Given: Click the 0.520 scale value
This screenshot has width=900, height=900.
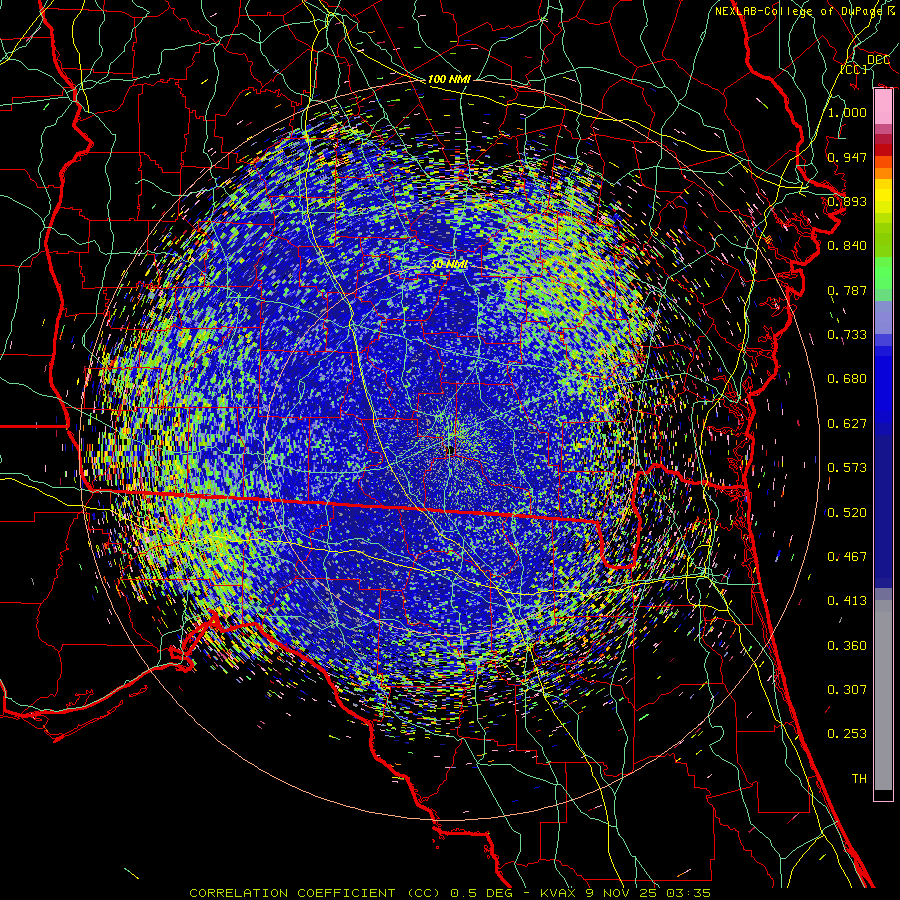Looking at the screenshot, I should coord(847,512).
